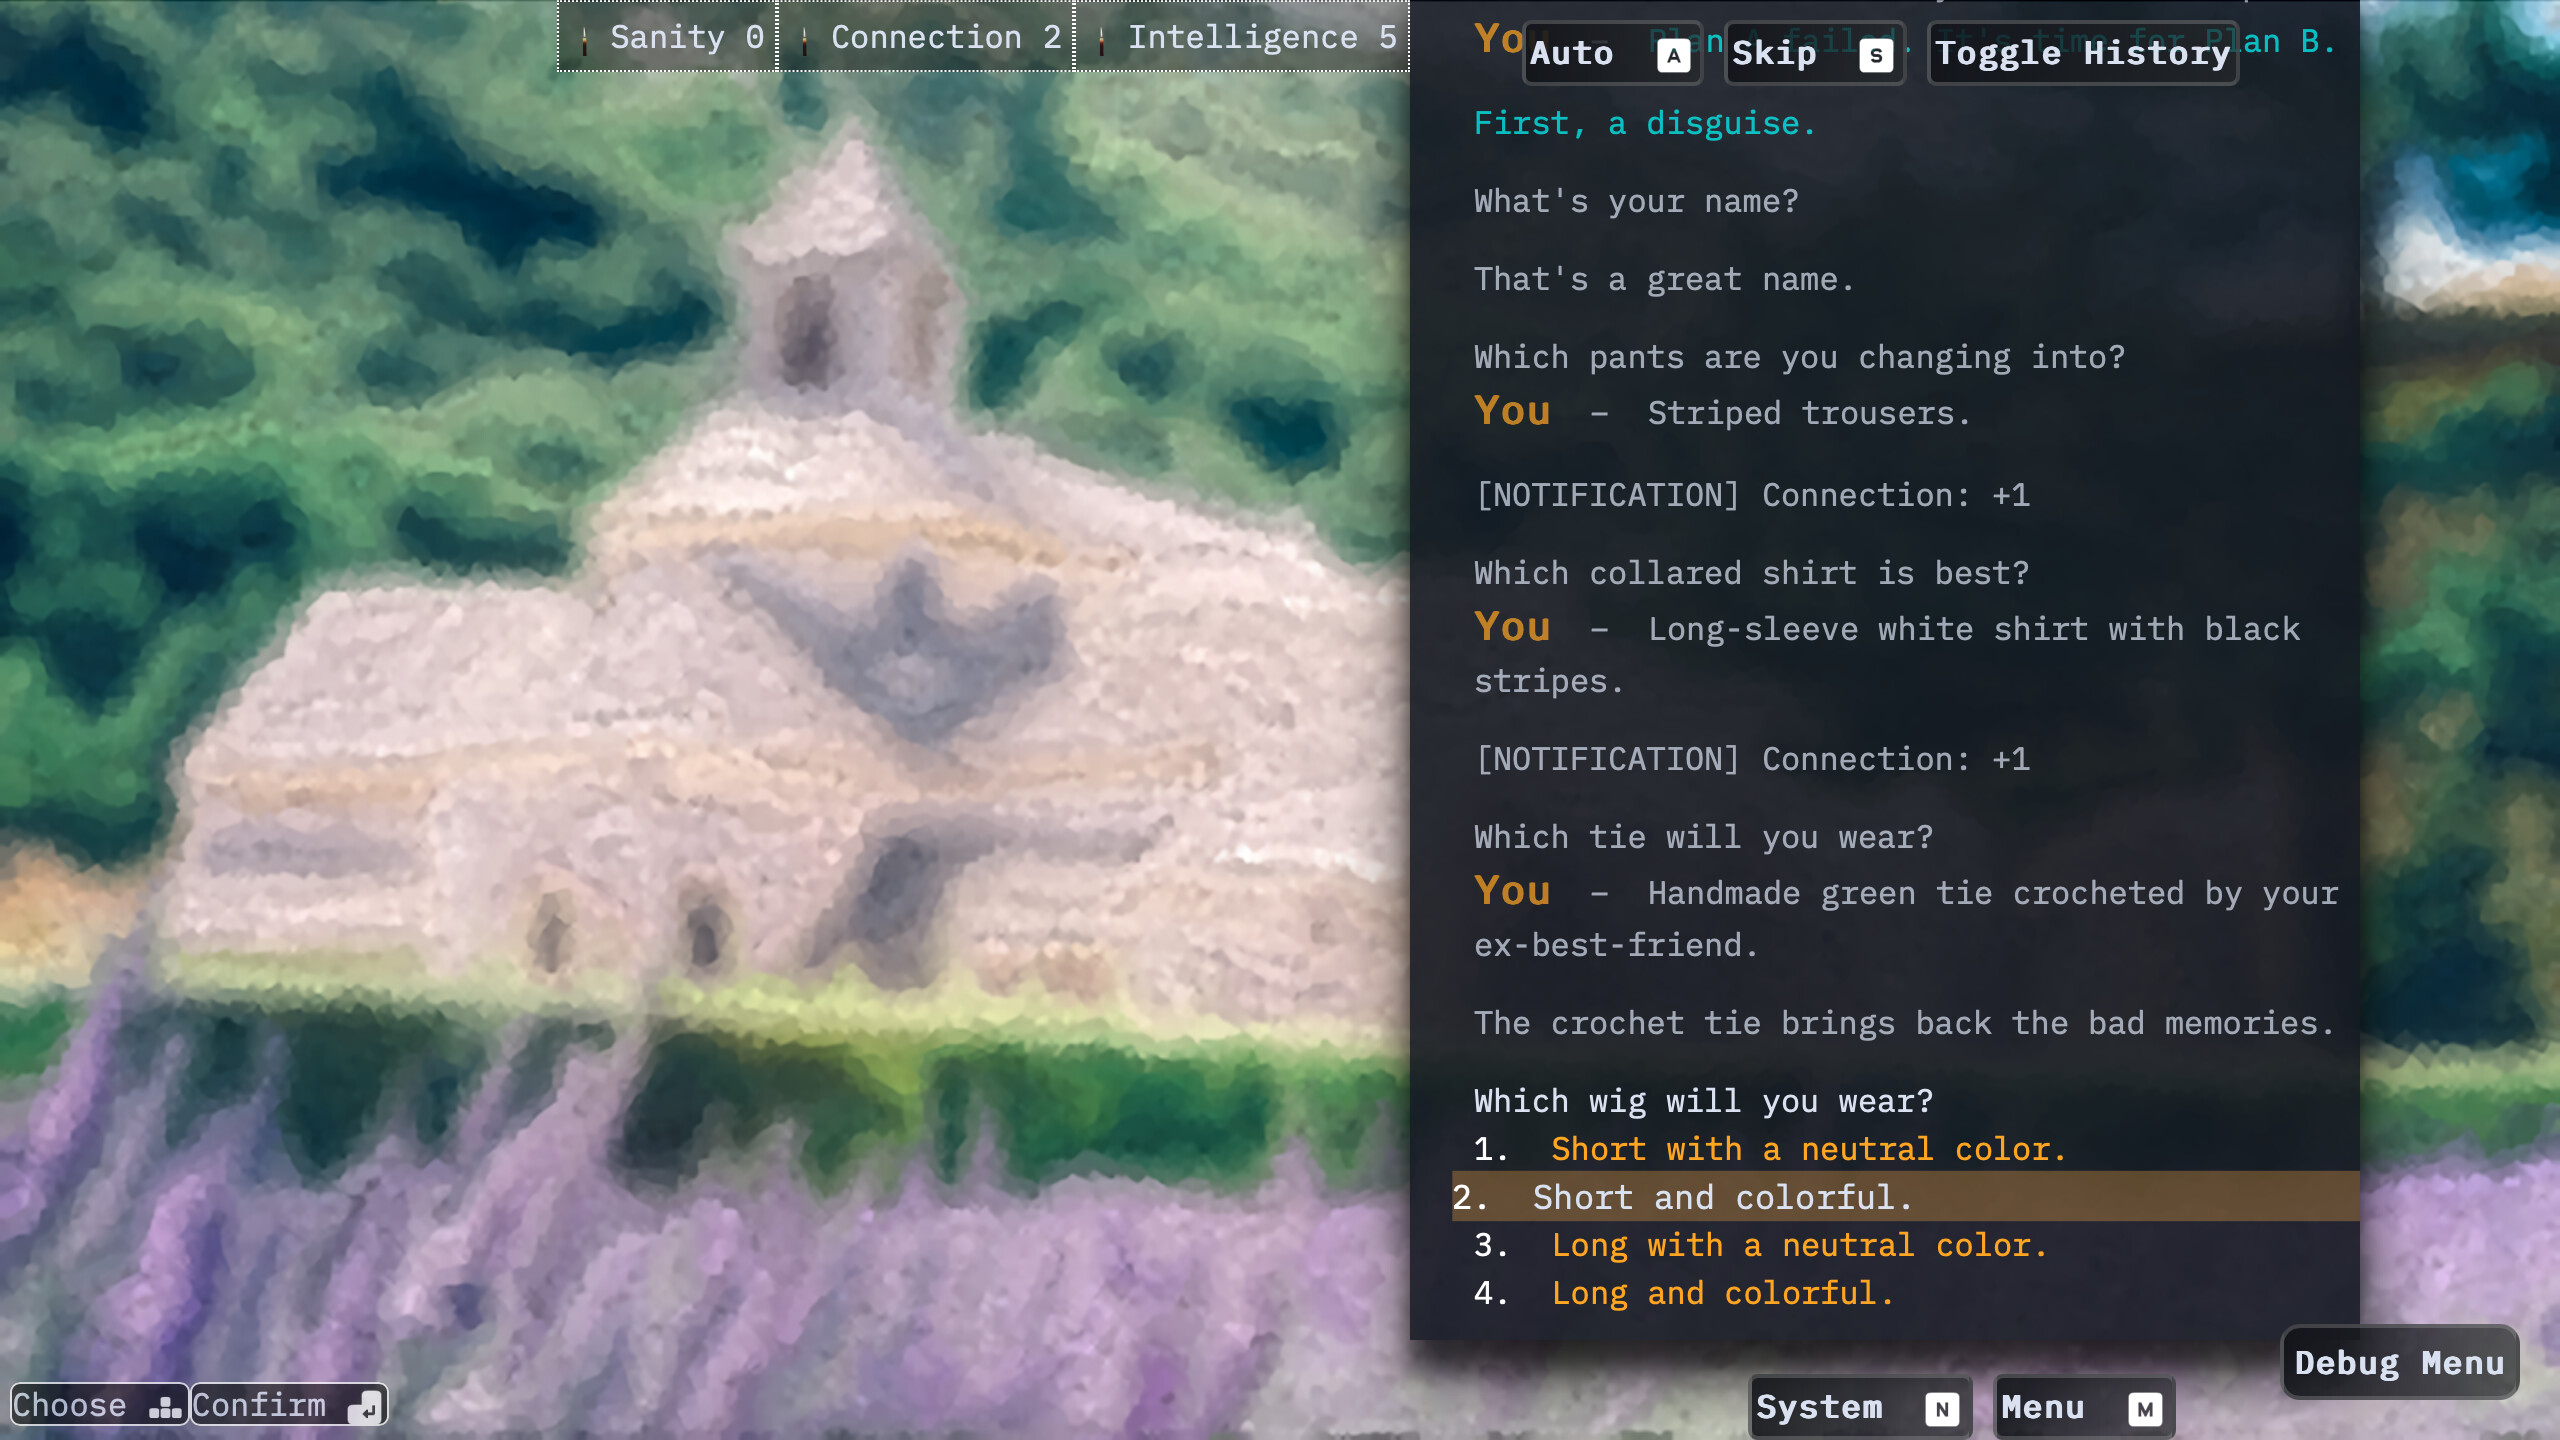
Task: Click the S keycap icon on Skip button
Action: (x=1877, y=55)
